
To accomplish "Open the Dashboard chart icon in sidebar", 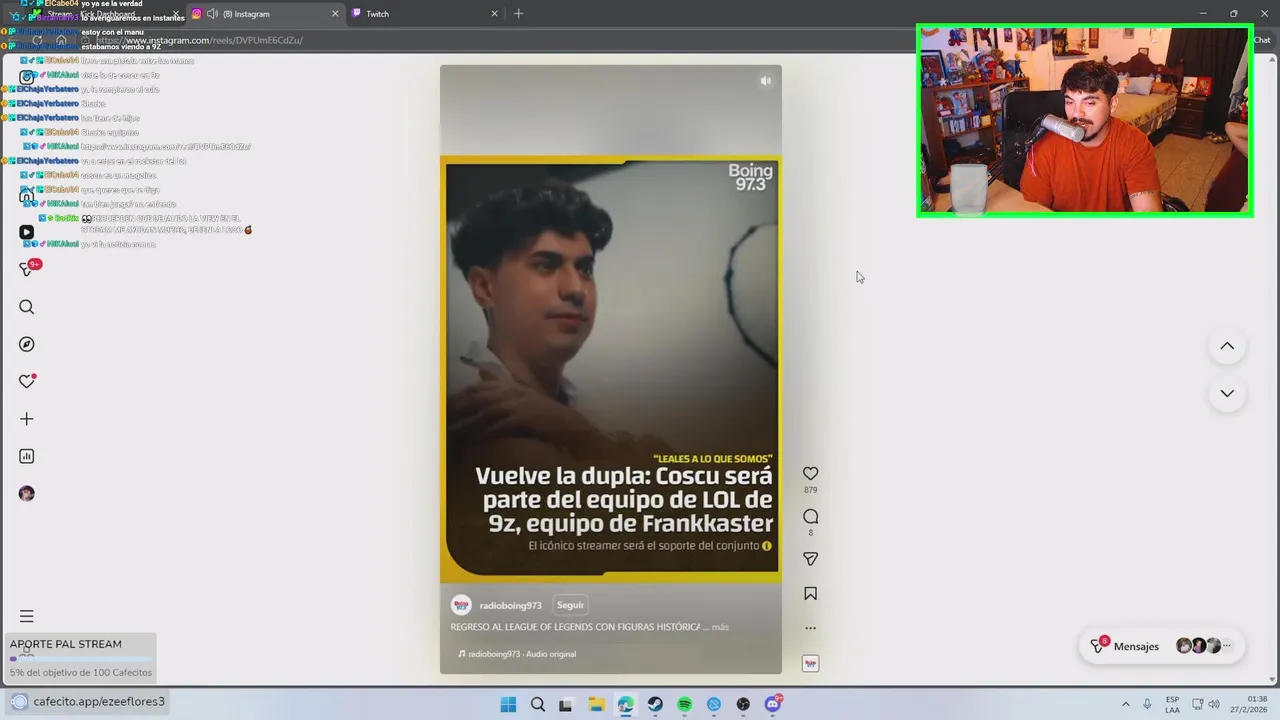I will [27, 456].
